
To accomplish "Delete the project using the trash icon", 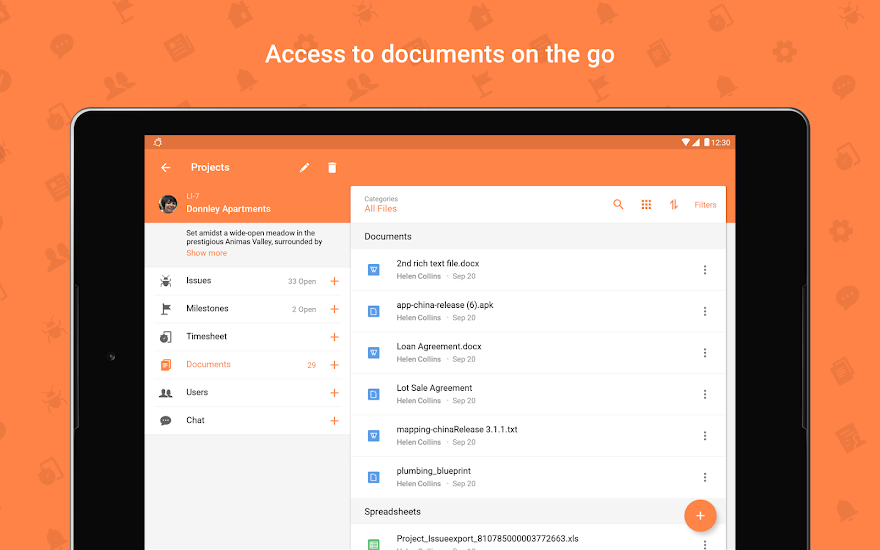I will coord(332,167).
